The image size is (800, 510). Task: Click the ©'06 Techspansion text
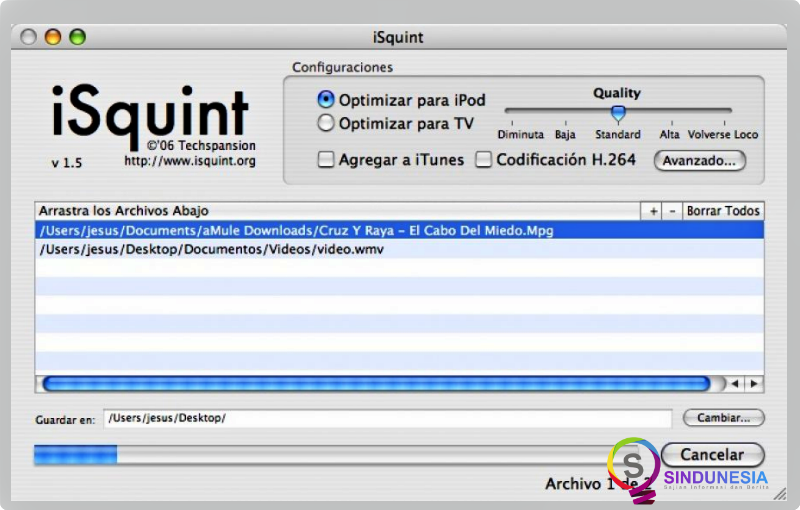tap(202, 145)
